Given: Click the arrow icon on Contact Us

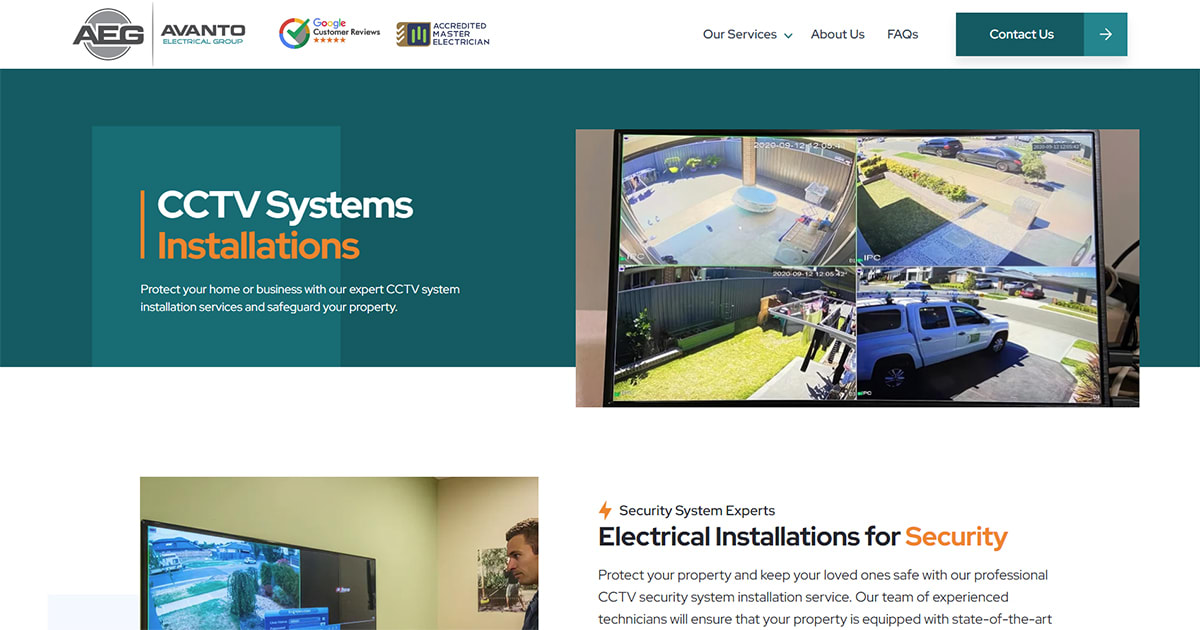Looking at the screenshot, I should 1106,33.
